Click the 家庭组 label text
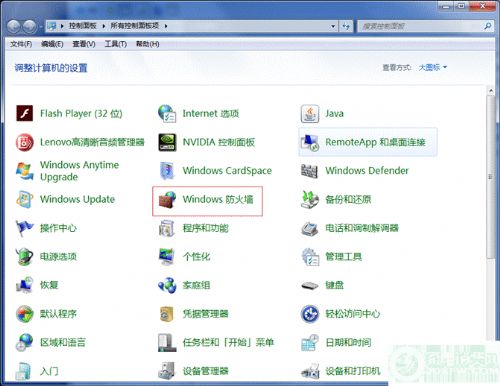 pos(196,285)
